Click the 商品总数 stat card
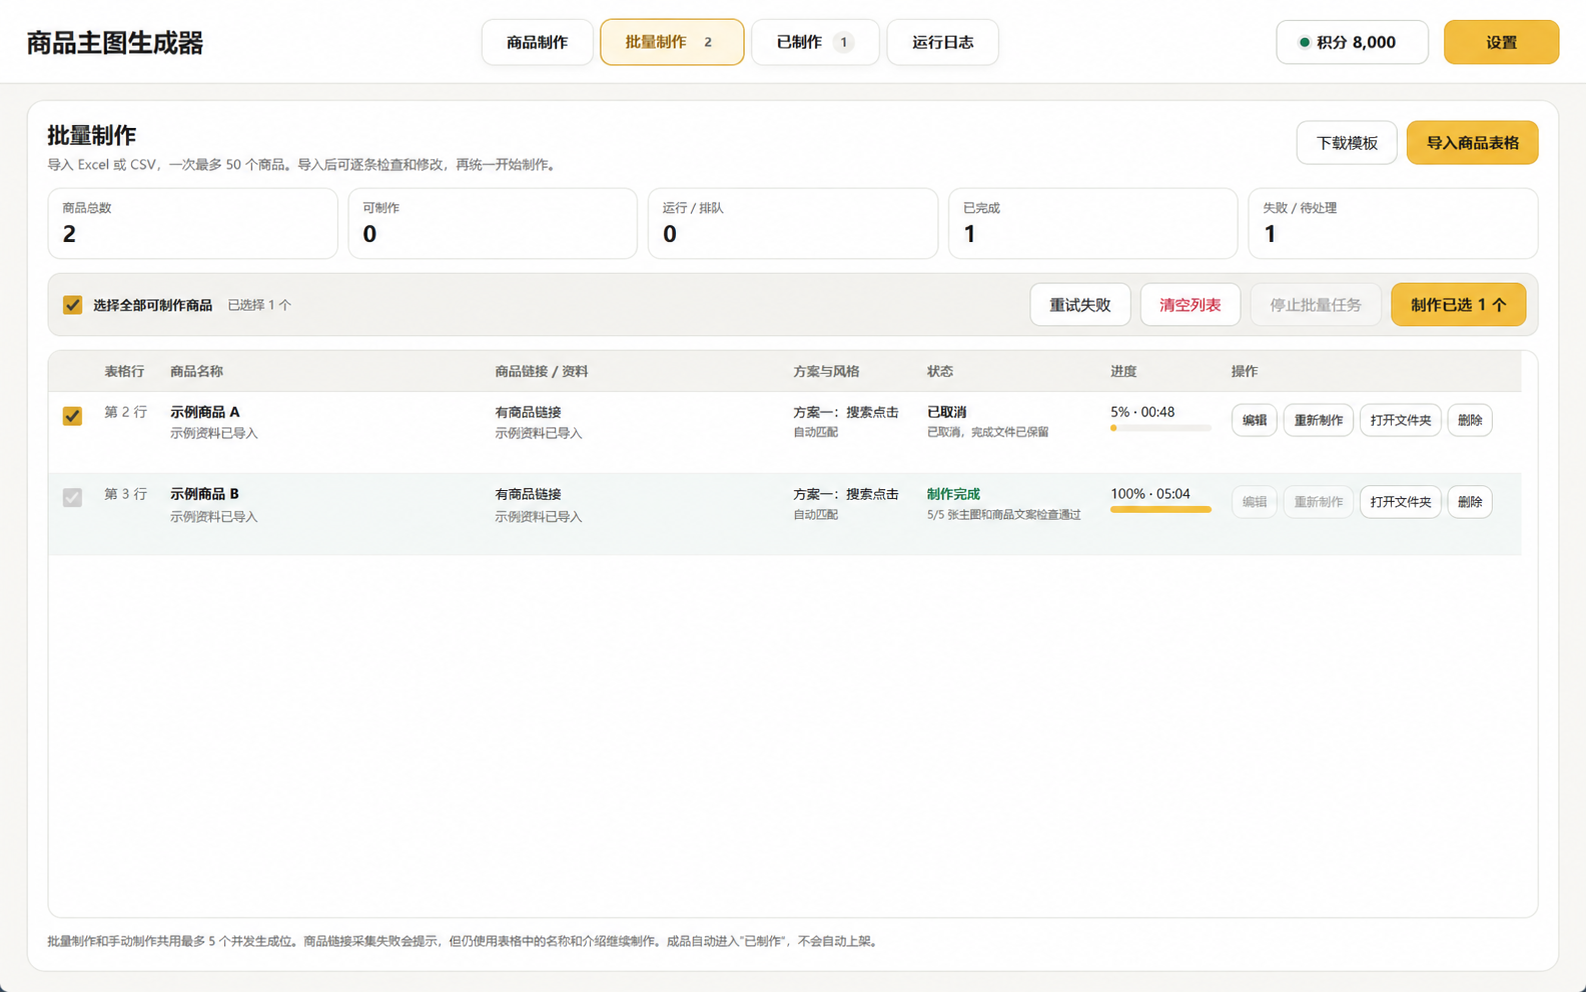This screenshot has width=1586, height=992. tap(192, 223)
